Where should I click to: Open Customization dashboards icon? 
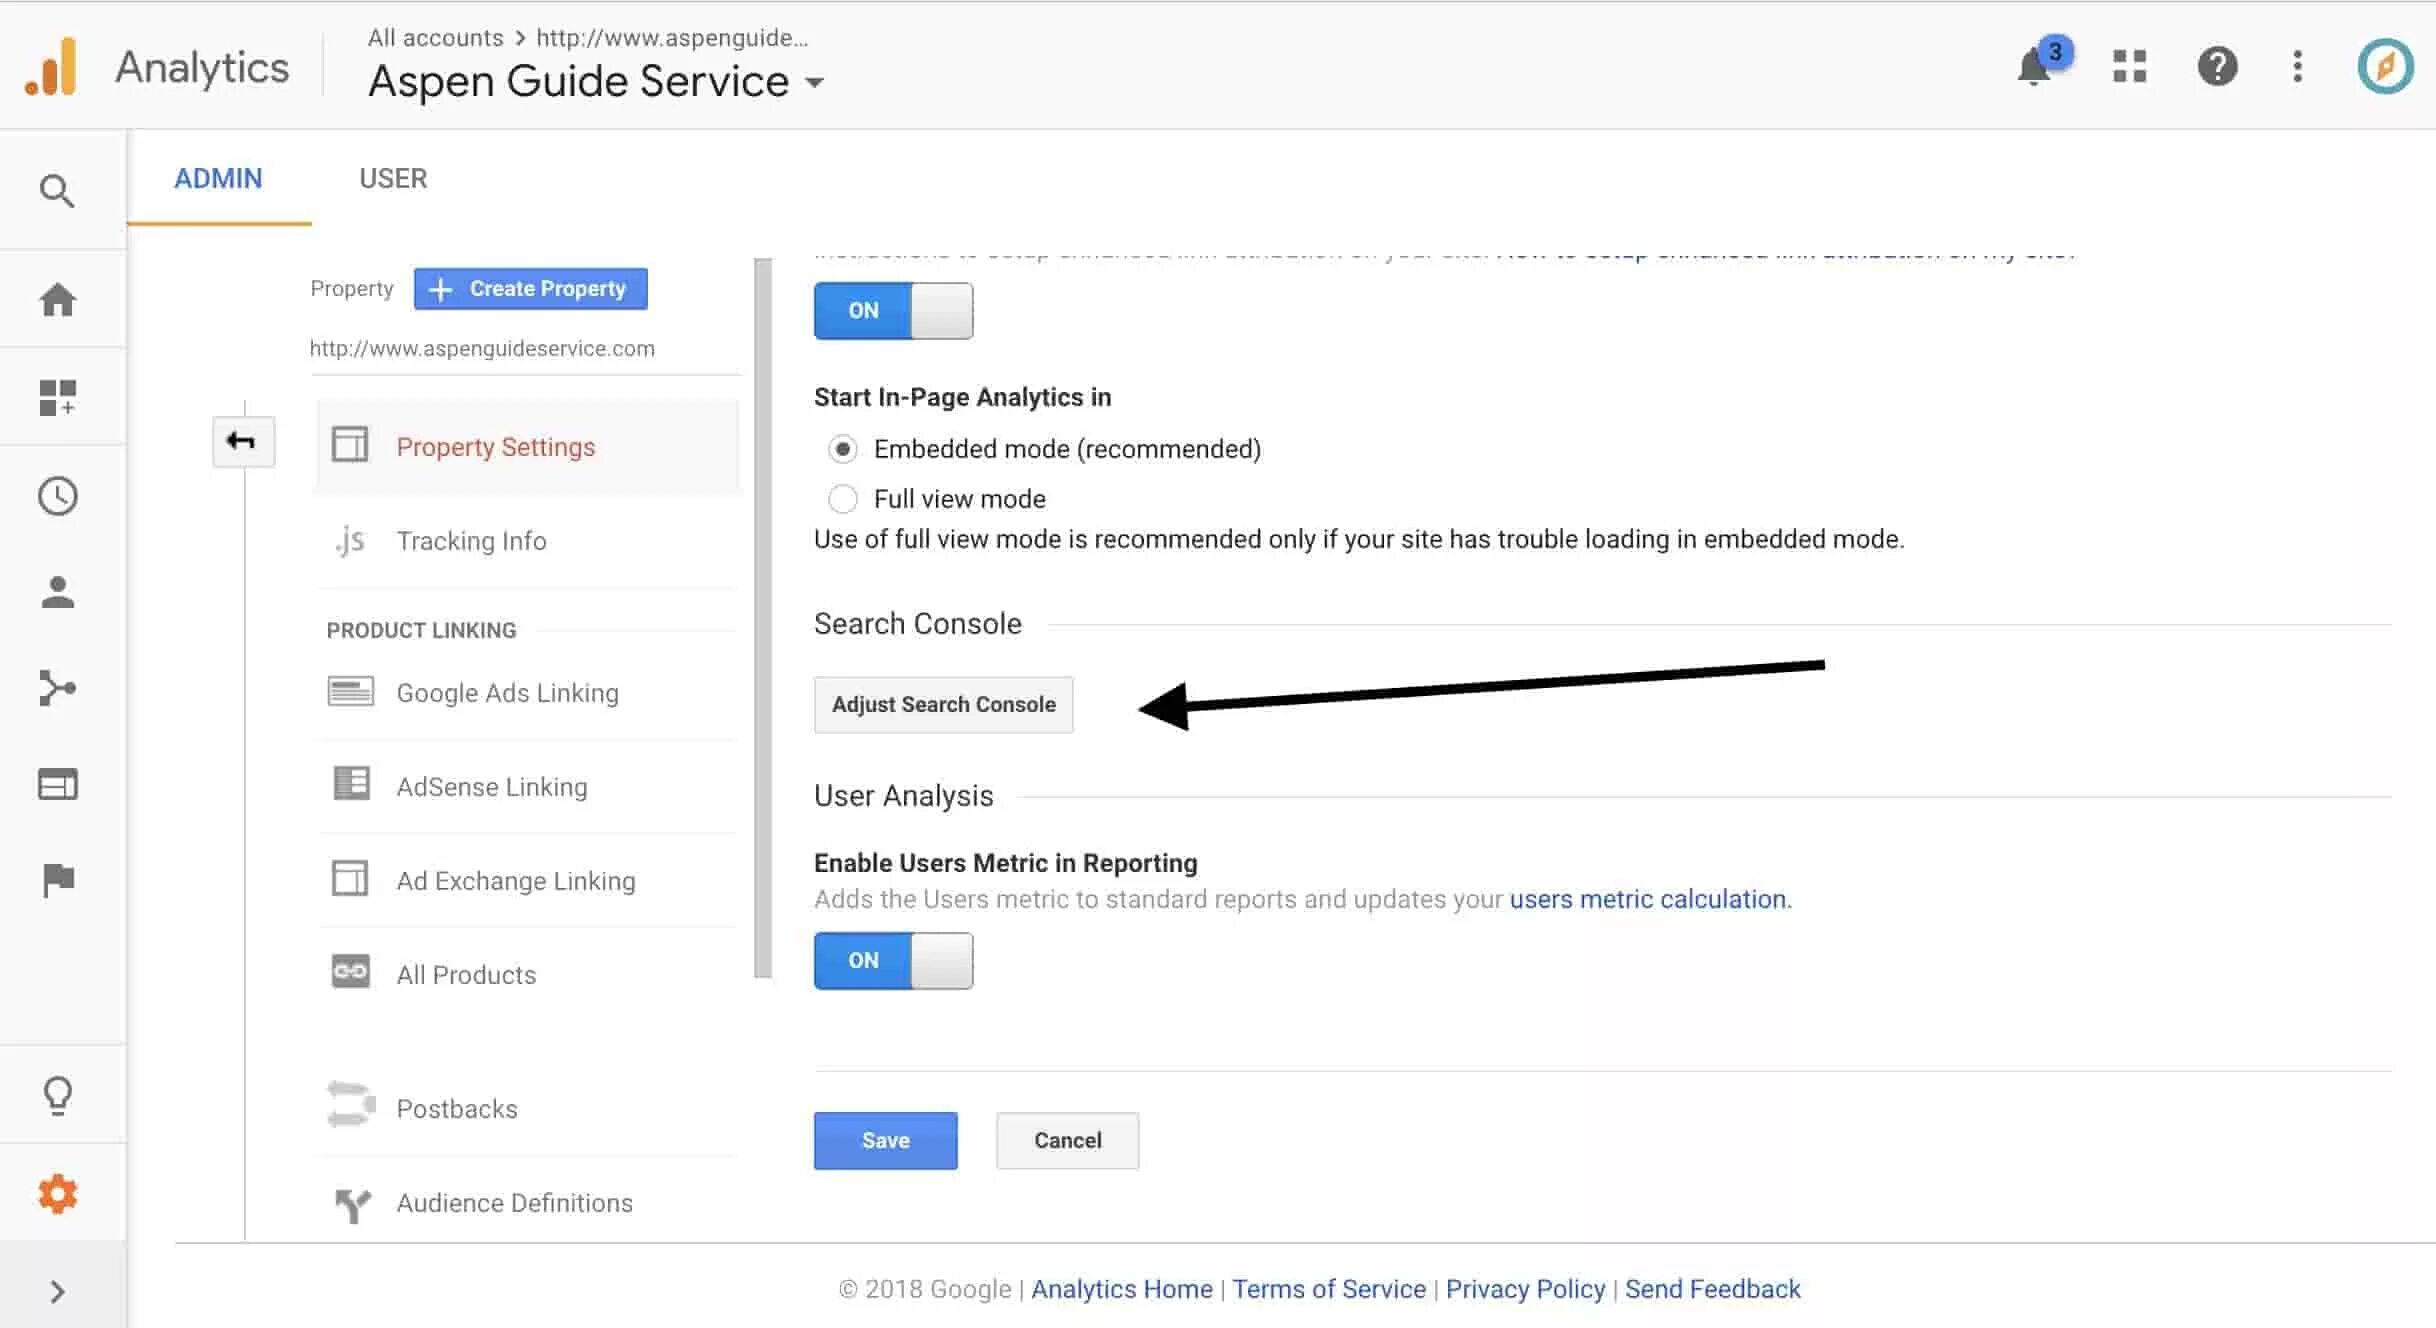pos(57,397)
